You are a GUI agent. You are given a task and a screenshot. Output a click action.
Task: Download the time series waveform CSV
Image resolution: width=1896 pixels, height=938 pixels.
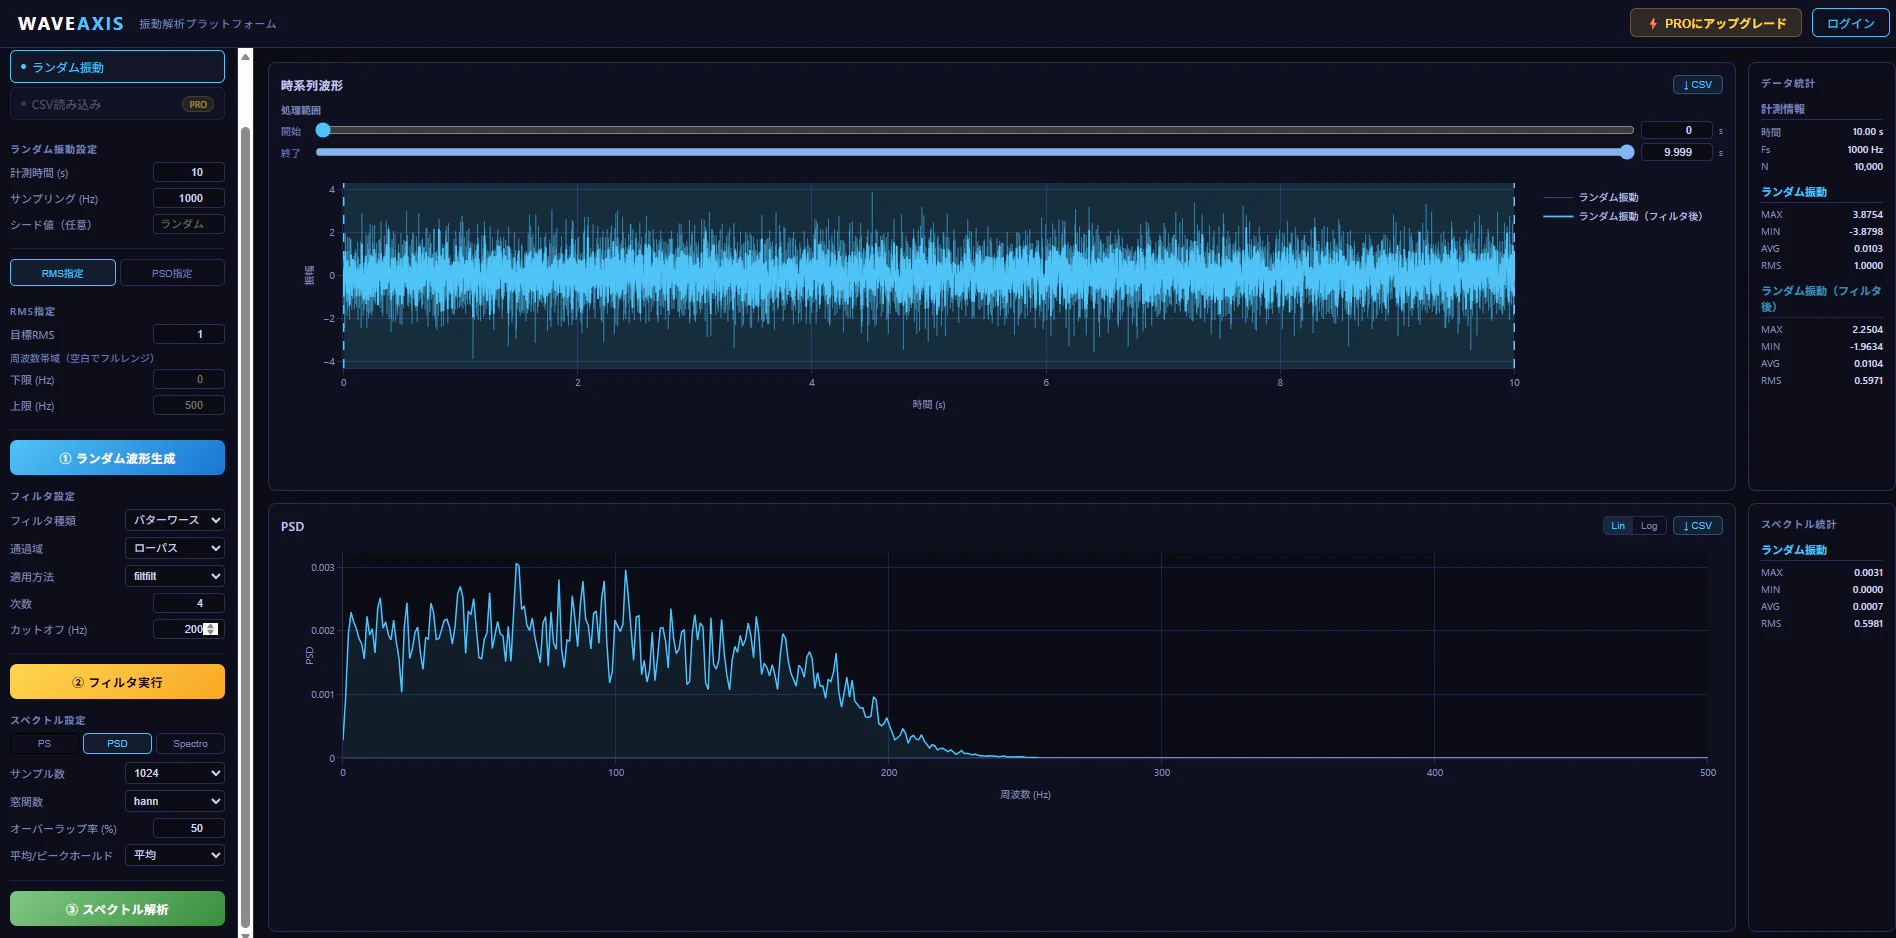point(1697,85)
